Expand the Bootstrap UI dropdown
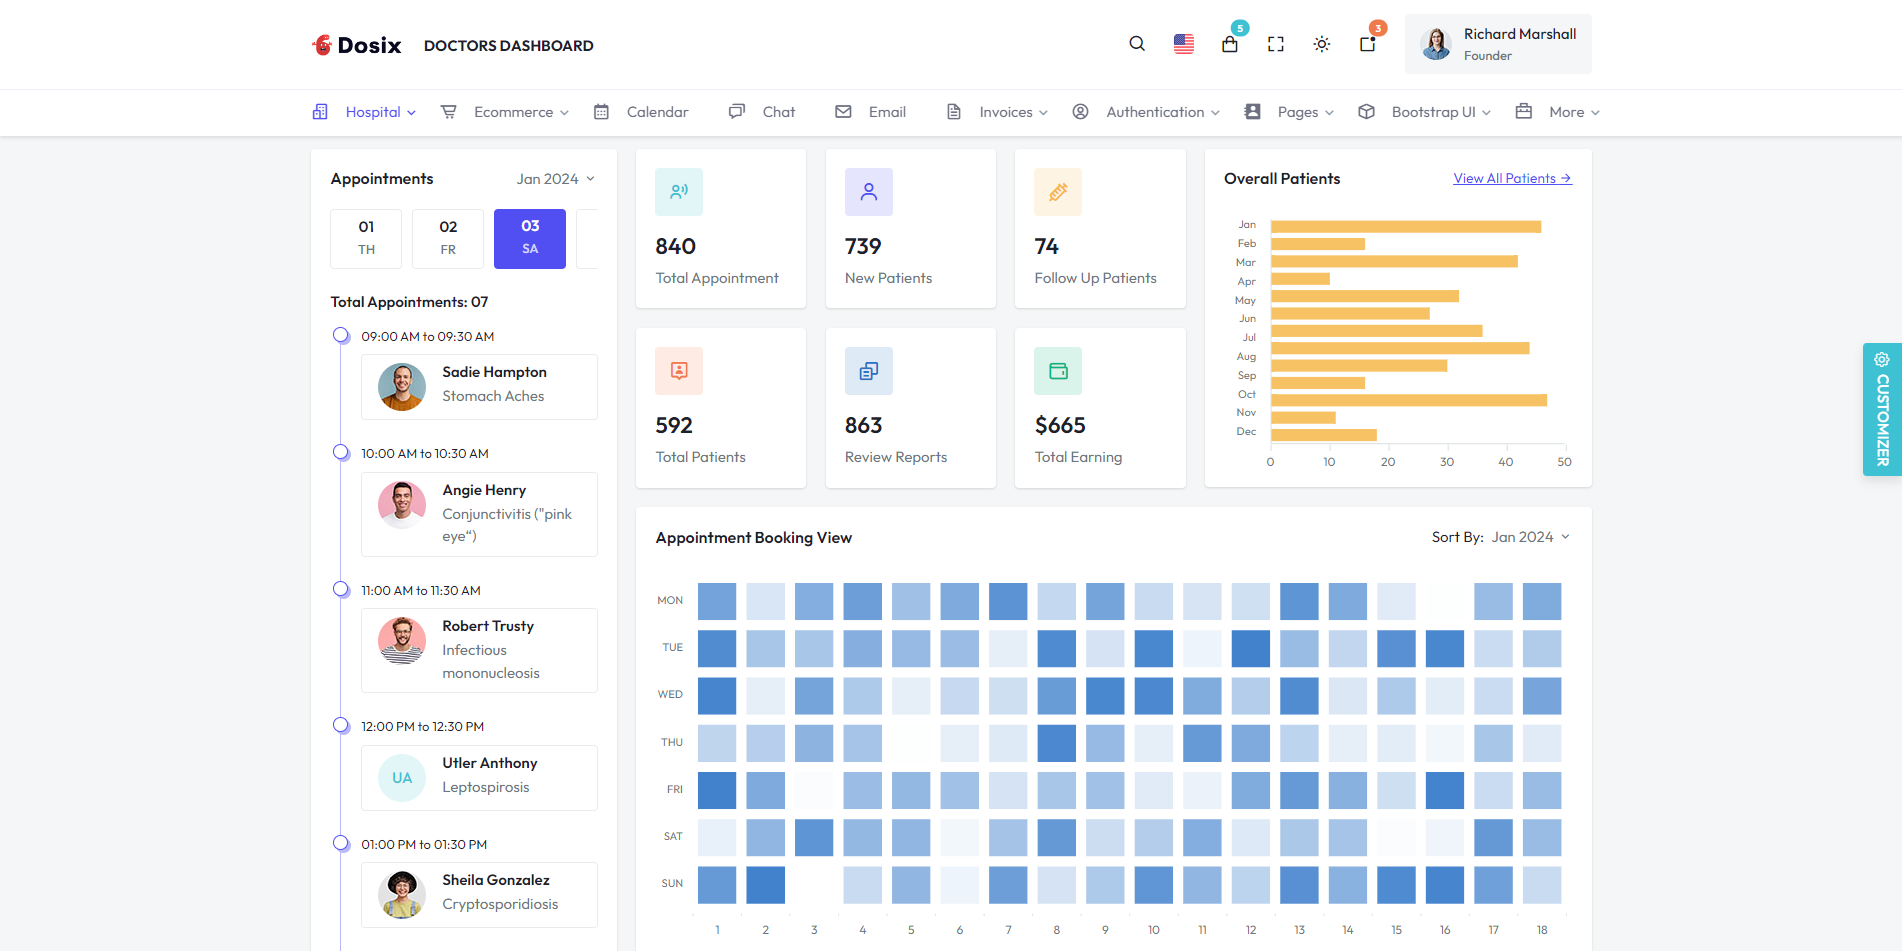Image resolution: width=1902 pixels, height=951 pixels. click(x=1486, y=113)
